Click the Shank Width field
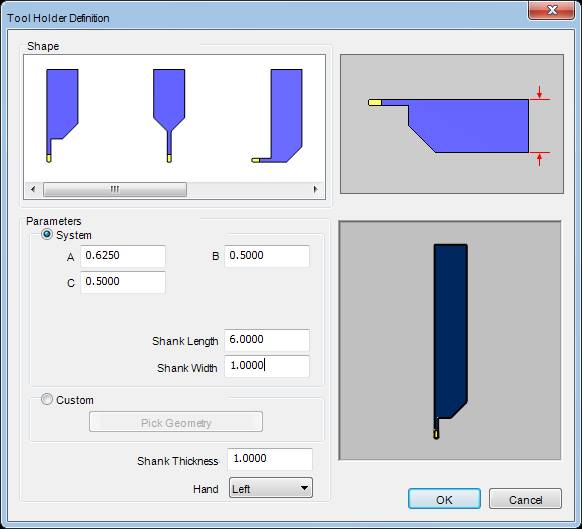 267,366
